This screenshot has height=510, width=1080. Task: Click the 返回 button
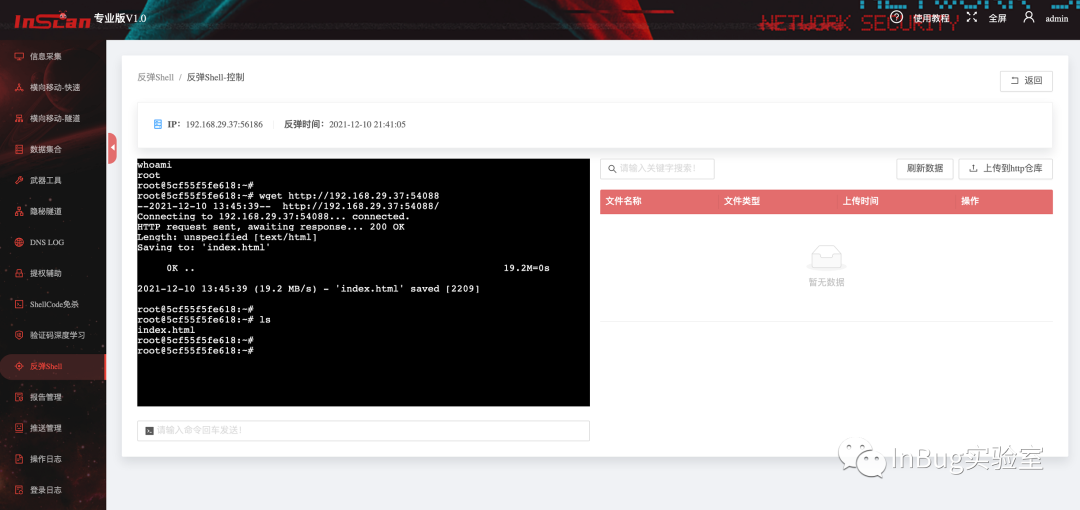click(x=1026, y=81)
